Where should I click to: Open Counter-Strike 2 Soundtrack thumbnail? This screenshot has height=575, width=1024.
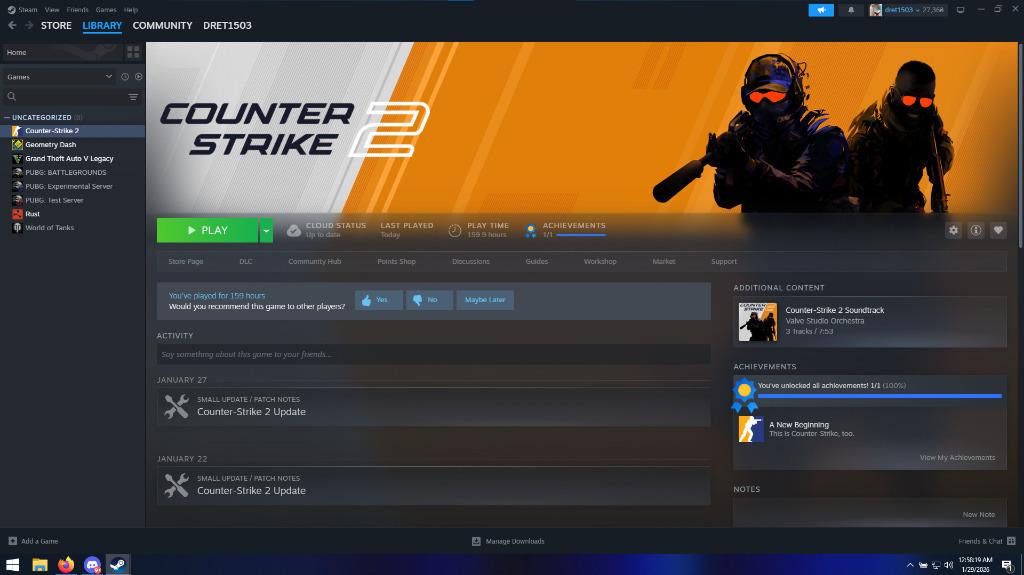758,322
